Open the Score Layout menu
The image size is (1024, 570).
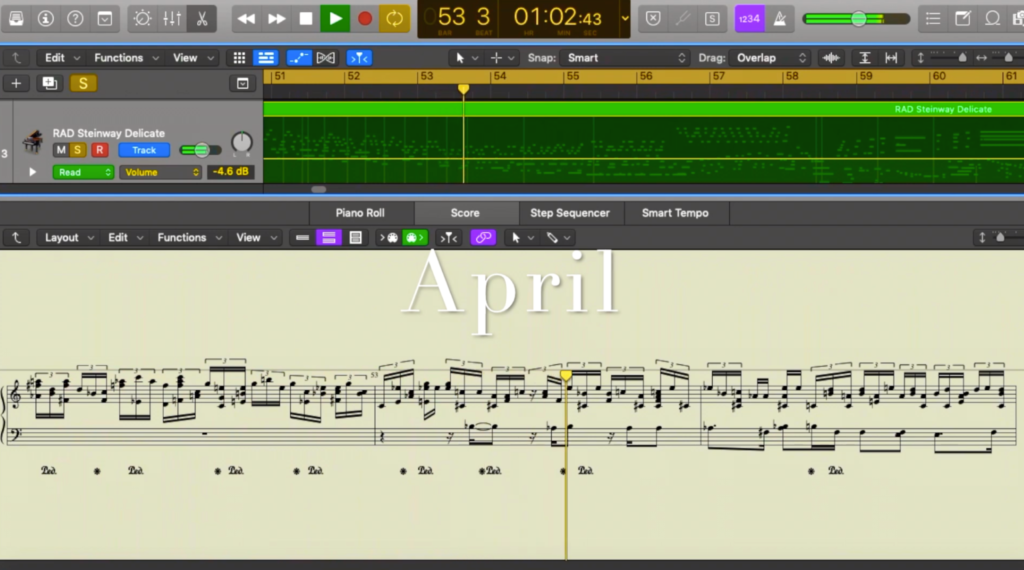pyautogui.click(x=69, y=238)
